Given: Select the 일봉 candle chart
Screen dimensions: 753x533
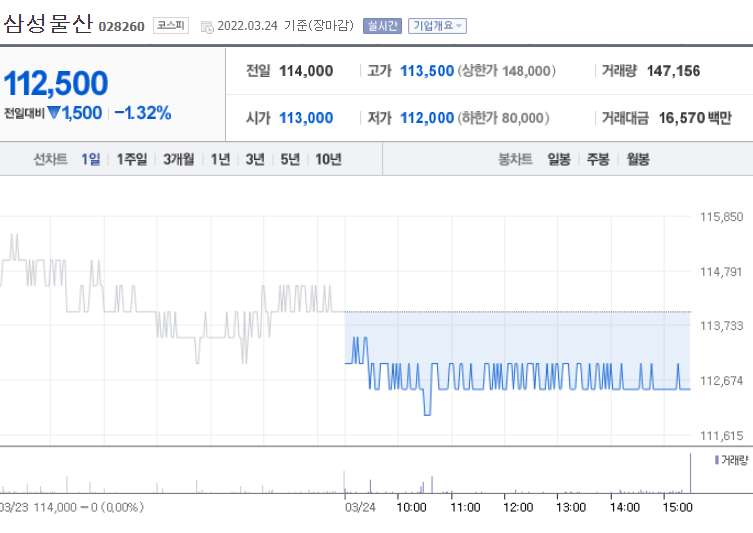Looking at the screenshot, I should pyautogui.click(x=559, y=159).
